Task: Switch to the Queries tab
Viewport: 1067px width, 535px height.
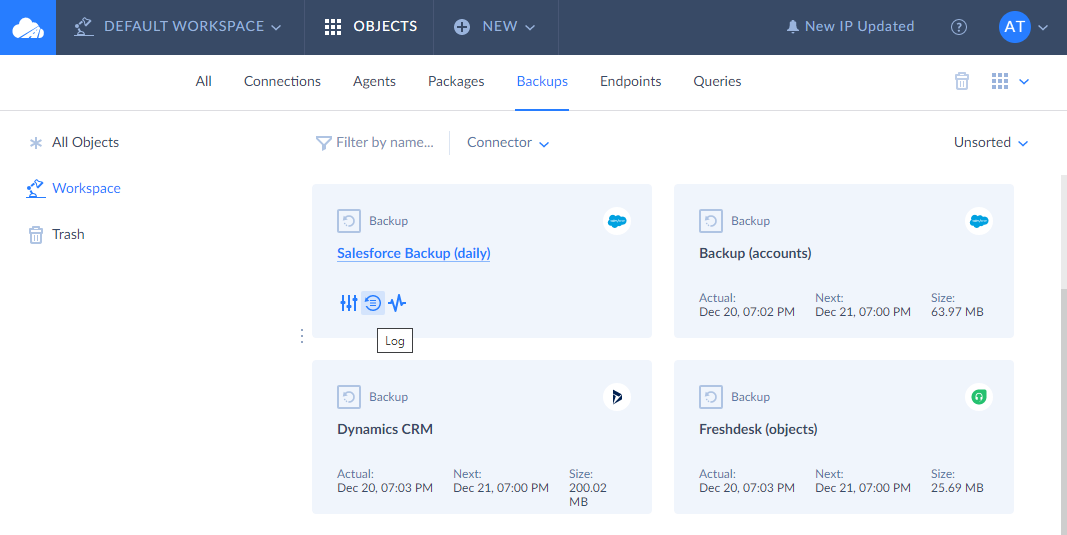Action: [x=717, y=81]
